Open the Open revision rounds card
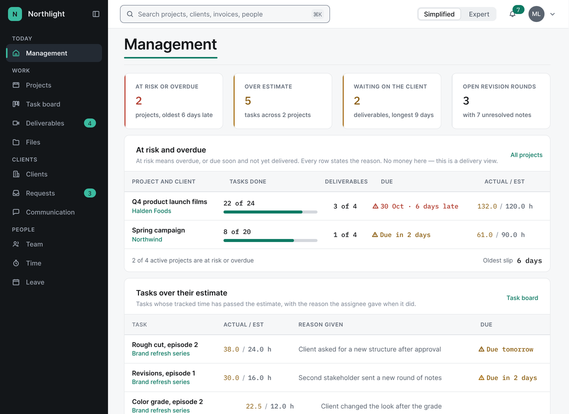This screenshot has height=414, width=569. (501, 101)
